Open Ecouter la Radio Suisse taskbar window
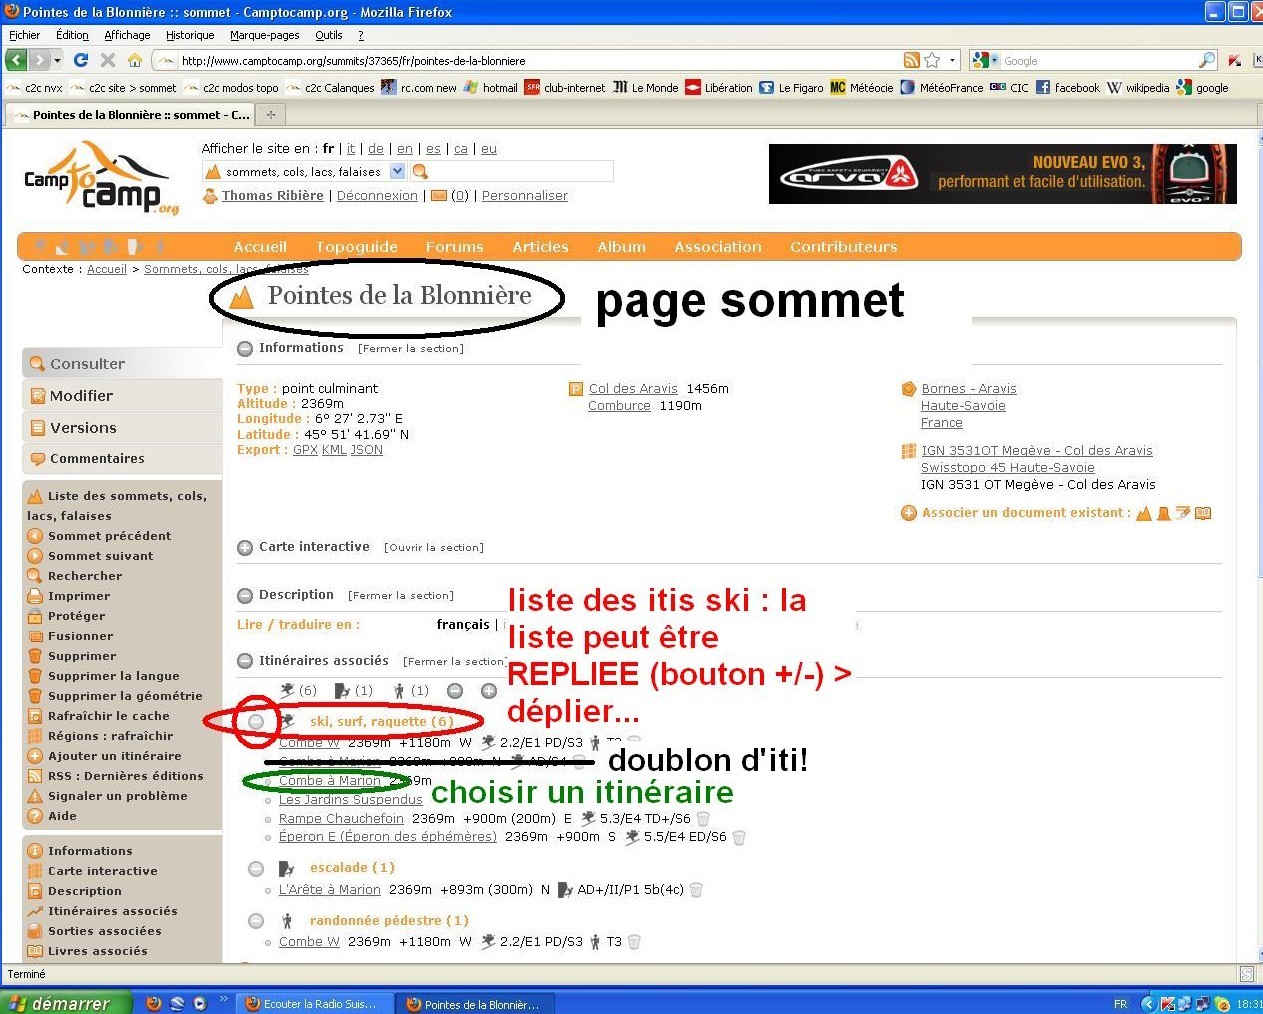 coord(313,1004)
